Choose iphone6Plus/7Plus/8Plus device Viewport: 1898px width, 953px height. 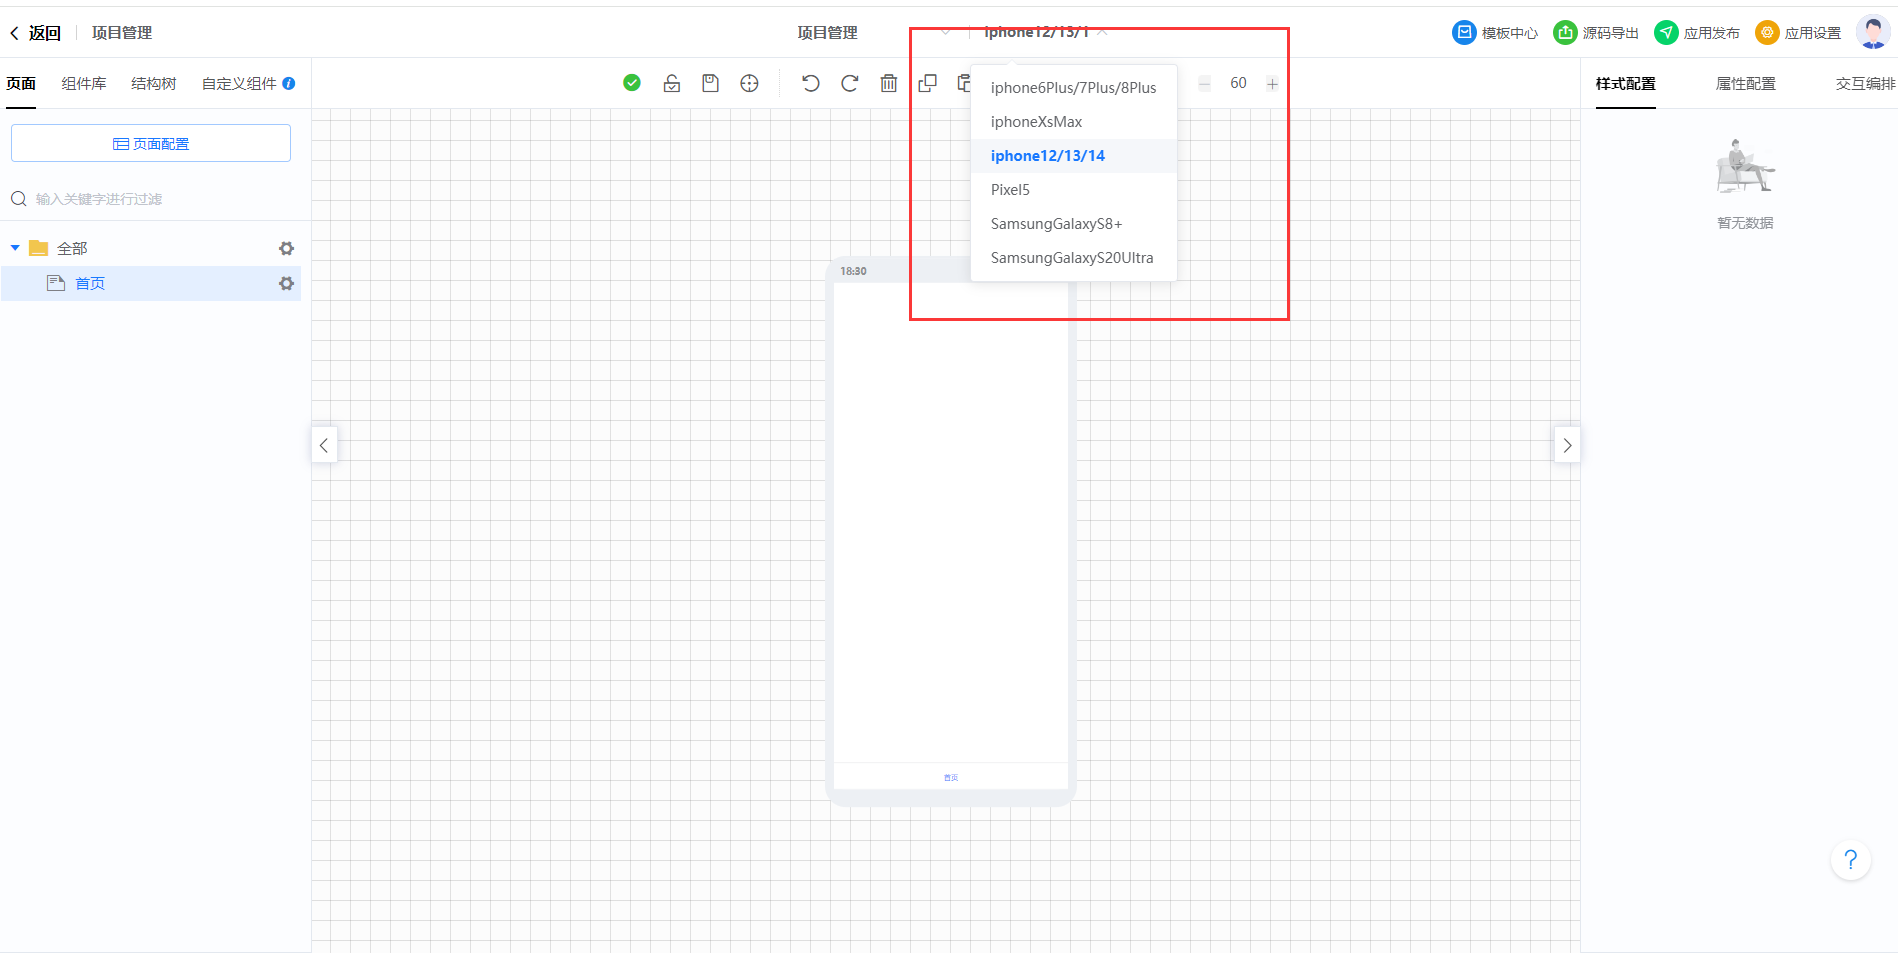point(1074,88)
